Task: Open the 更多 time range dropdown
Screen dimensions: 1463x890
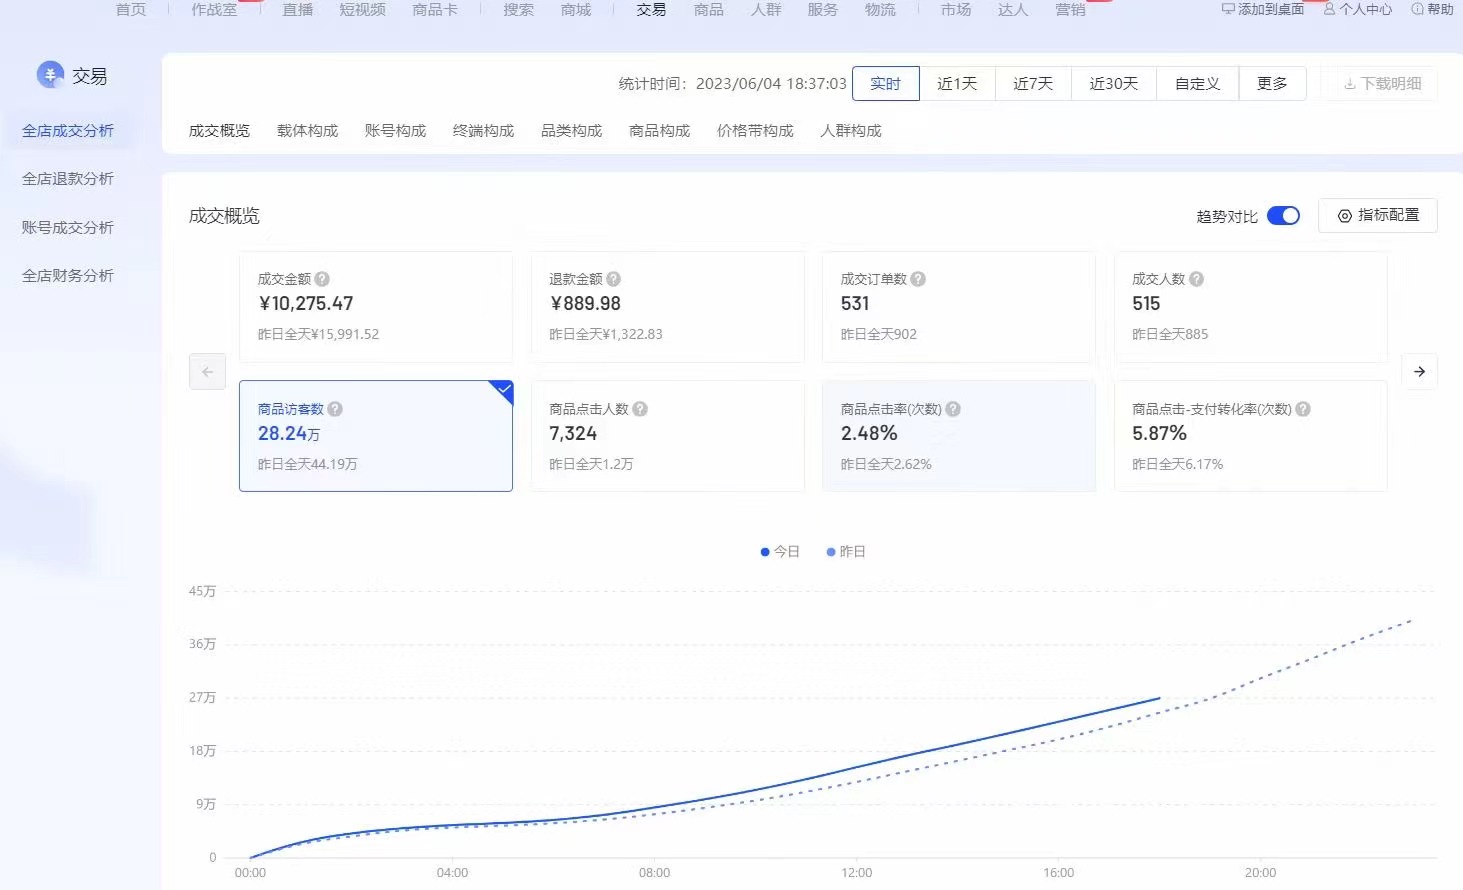Action: tap(1272, 84)
